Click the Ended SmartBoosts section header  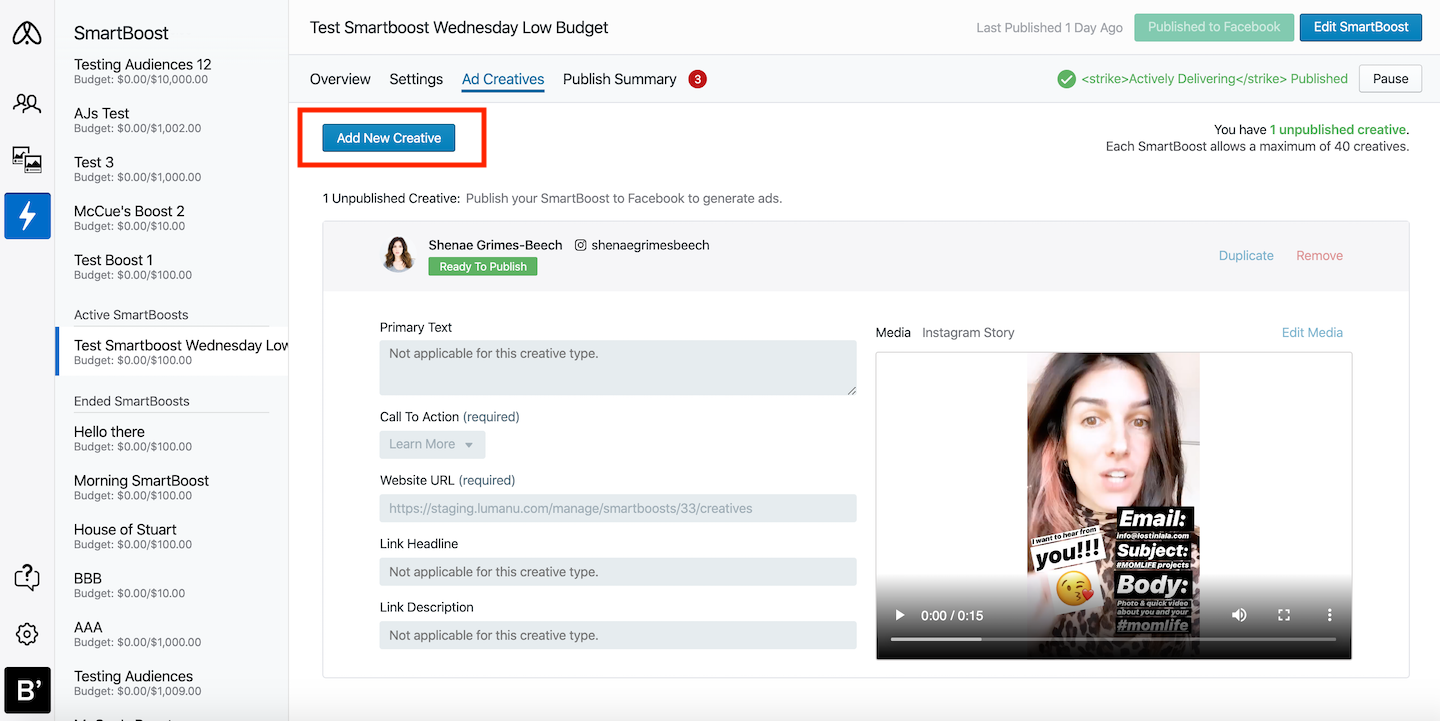click(x=131, y=401)
